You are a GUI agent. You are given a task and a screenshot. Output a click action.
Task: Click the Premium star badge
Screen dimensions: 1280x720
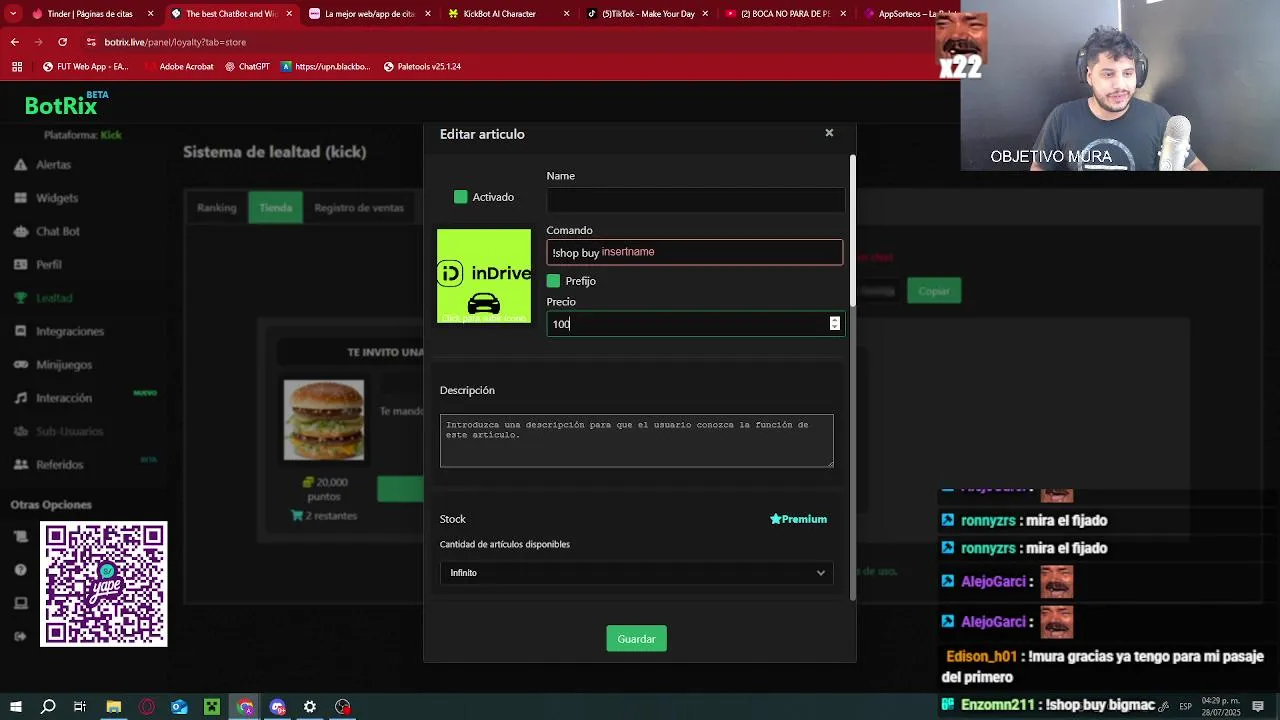coord(798,519)
